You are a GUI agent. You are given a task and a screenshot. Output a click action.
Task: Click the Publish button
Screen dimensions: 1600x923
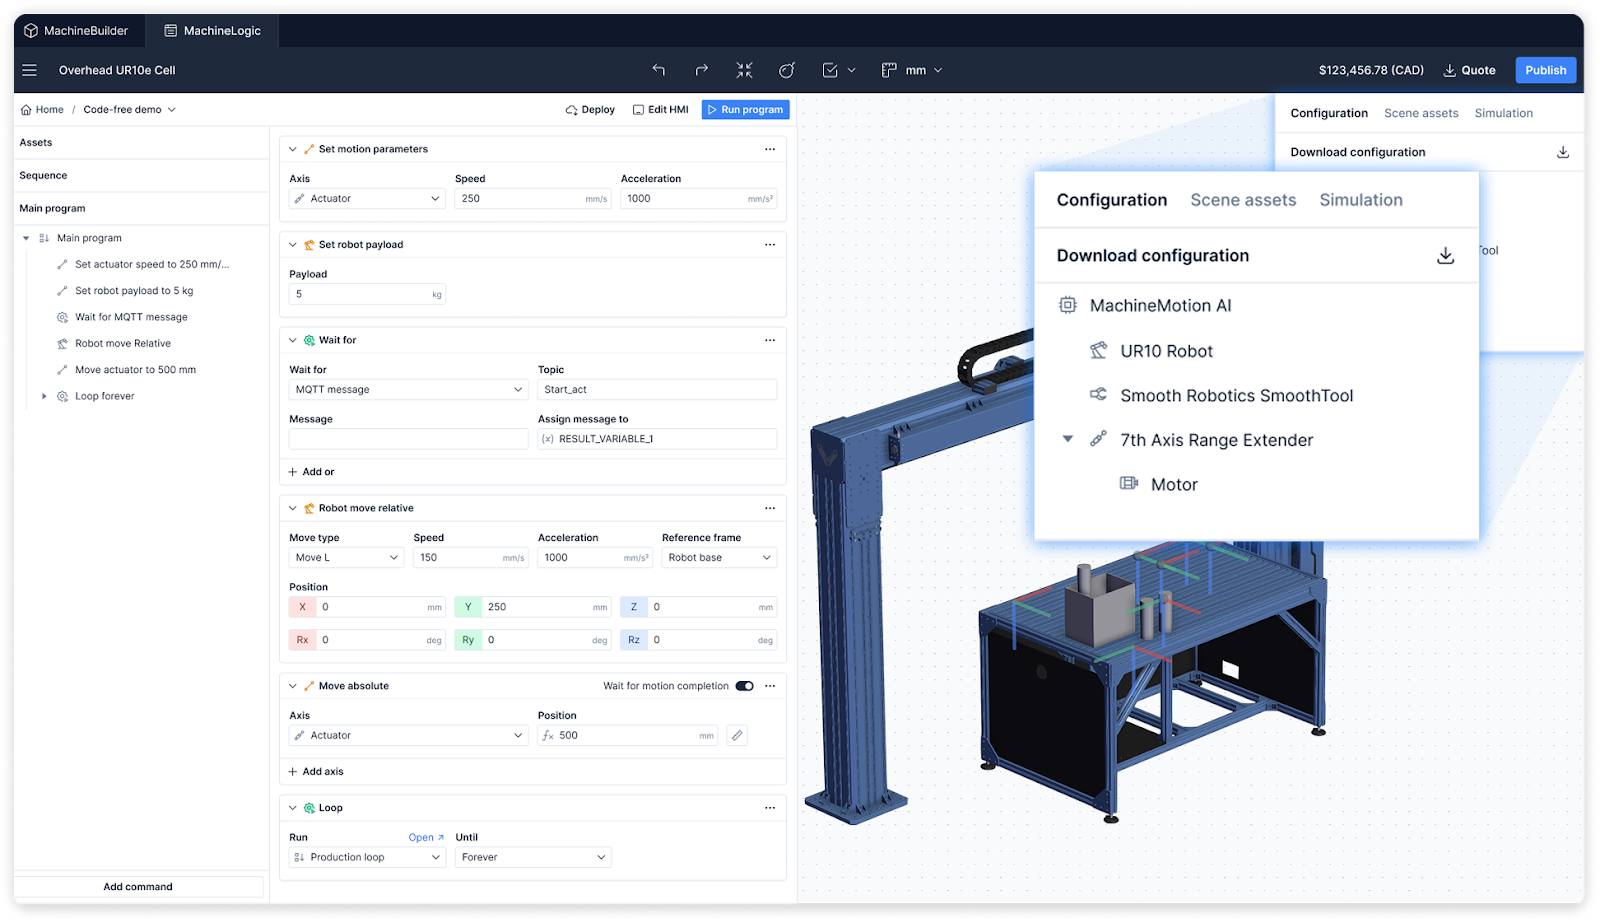point(1545,70)
